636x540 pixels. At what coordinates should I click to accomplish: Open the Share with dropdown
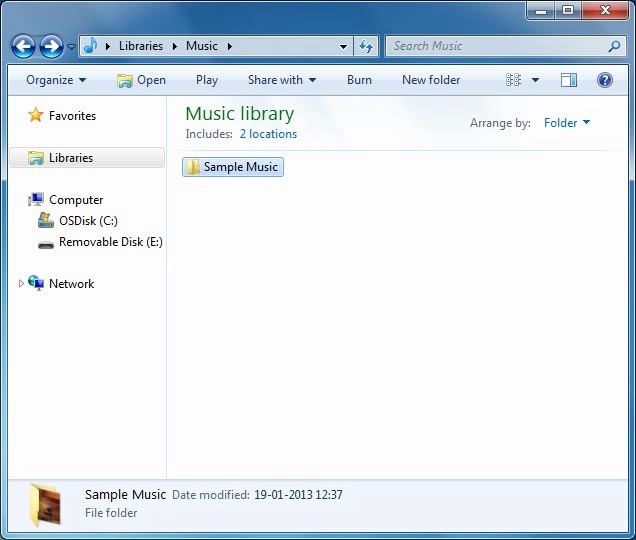[x=281, y=80]
